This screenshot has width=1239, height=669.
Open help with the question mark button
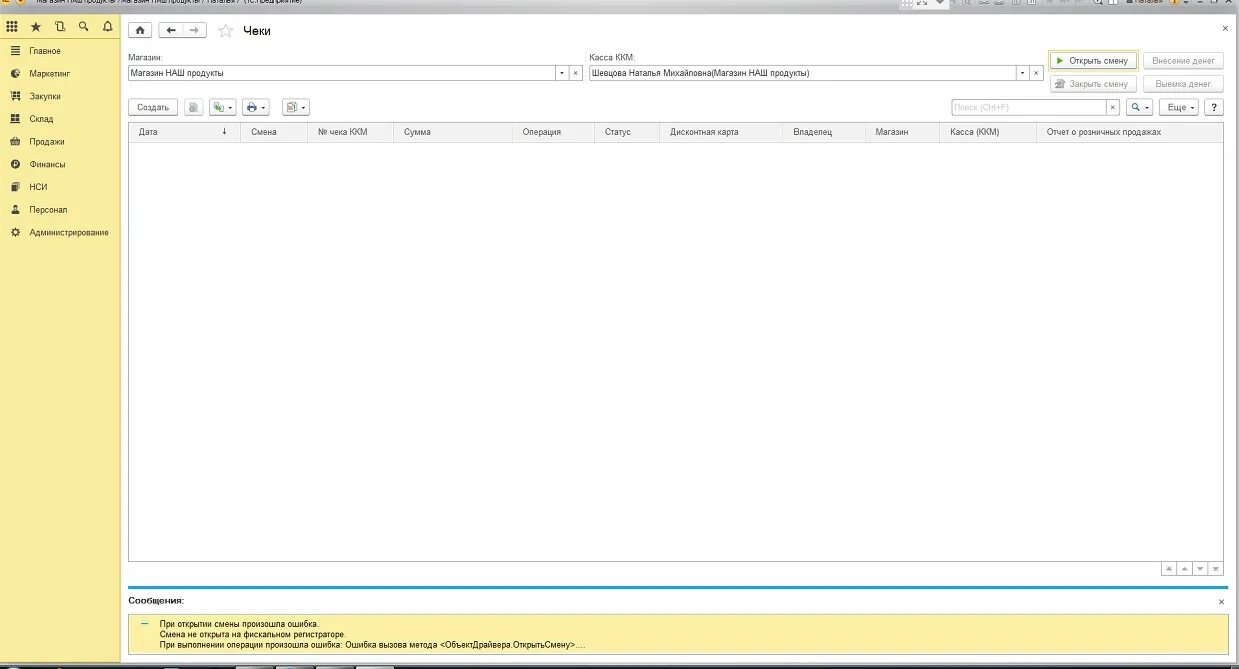1214,107
